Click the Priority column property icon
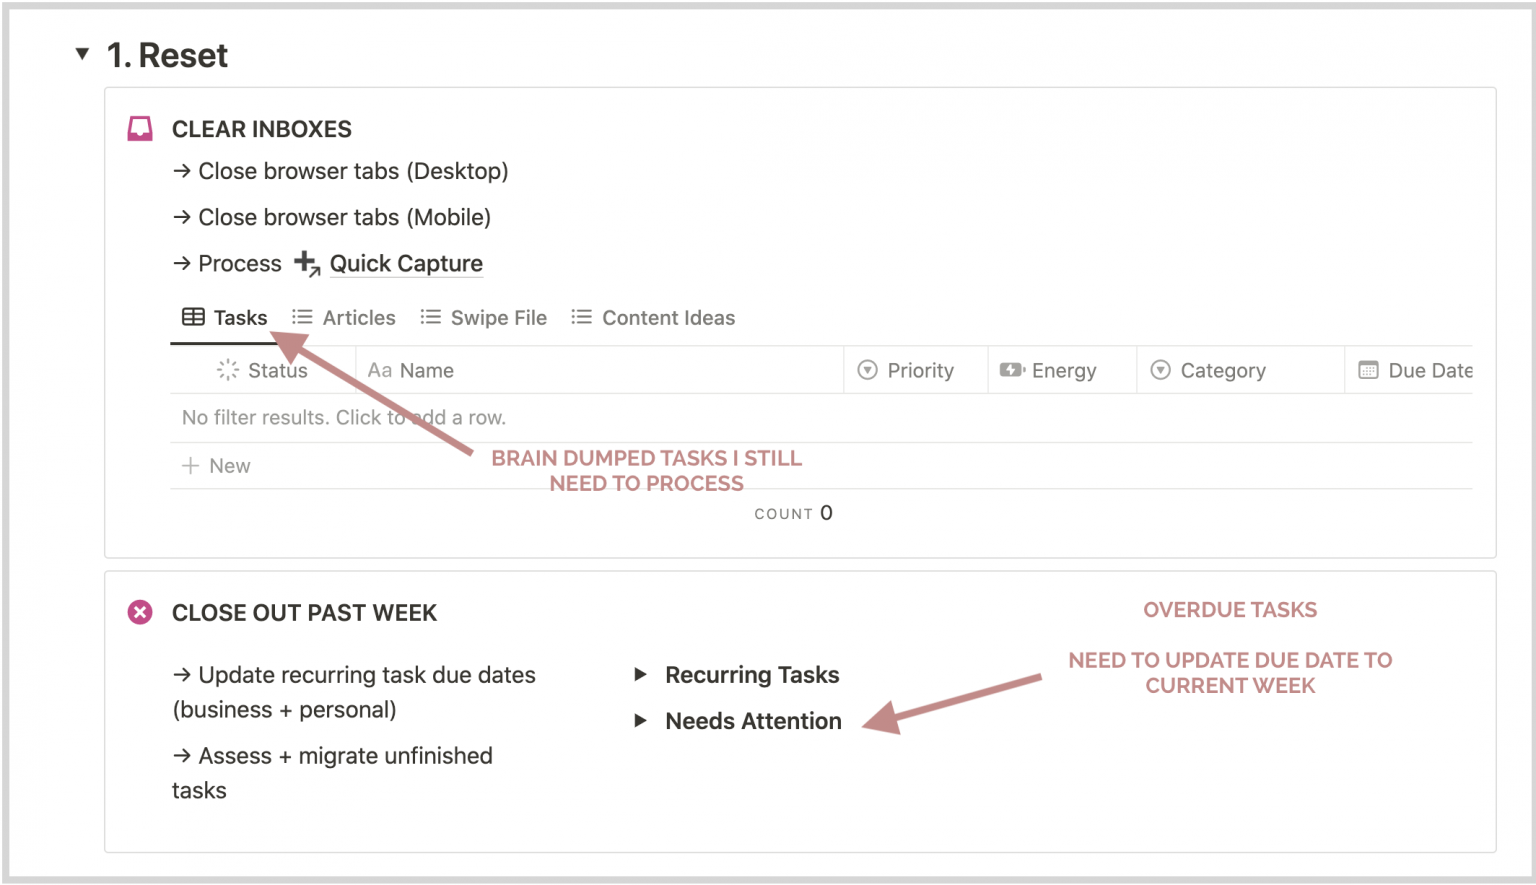Screen dimensions: 1536x885 [x=866, y=370]
